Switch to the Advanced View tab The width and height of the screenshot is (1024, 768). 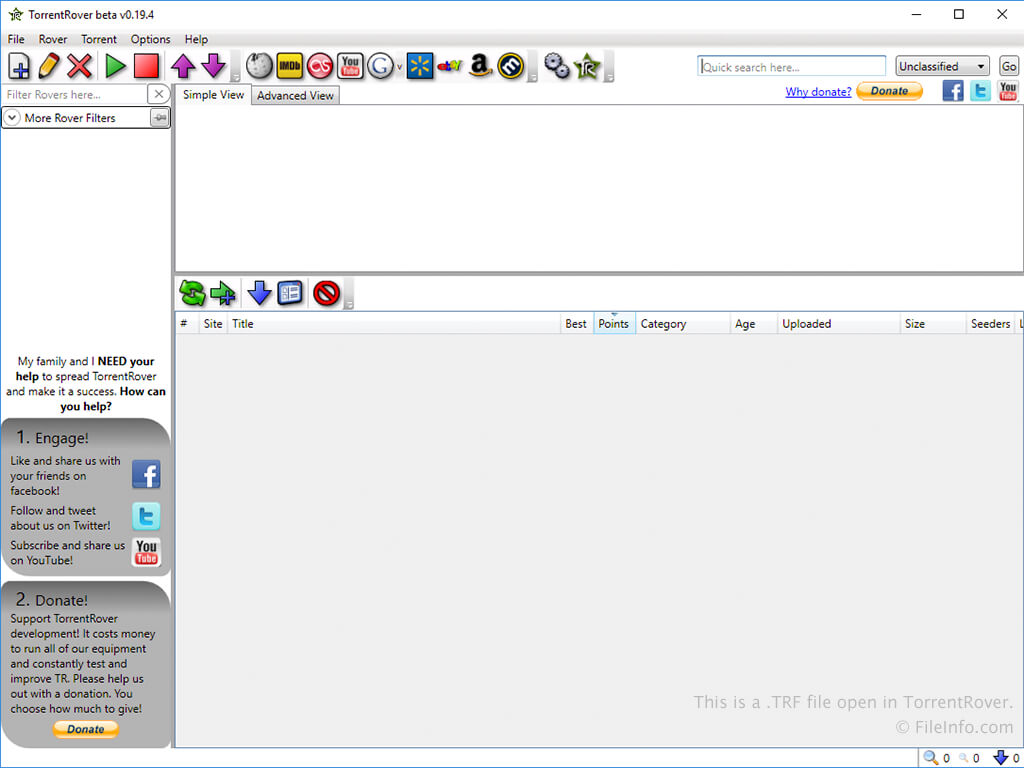click(295, 95)
